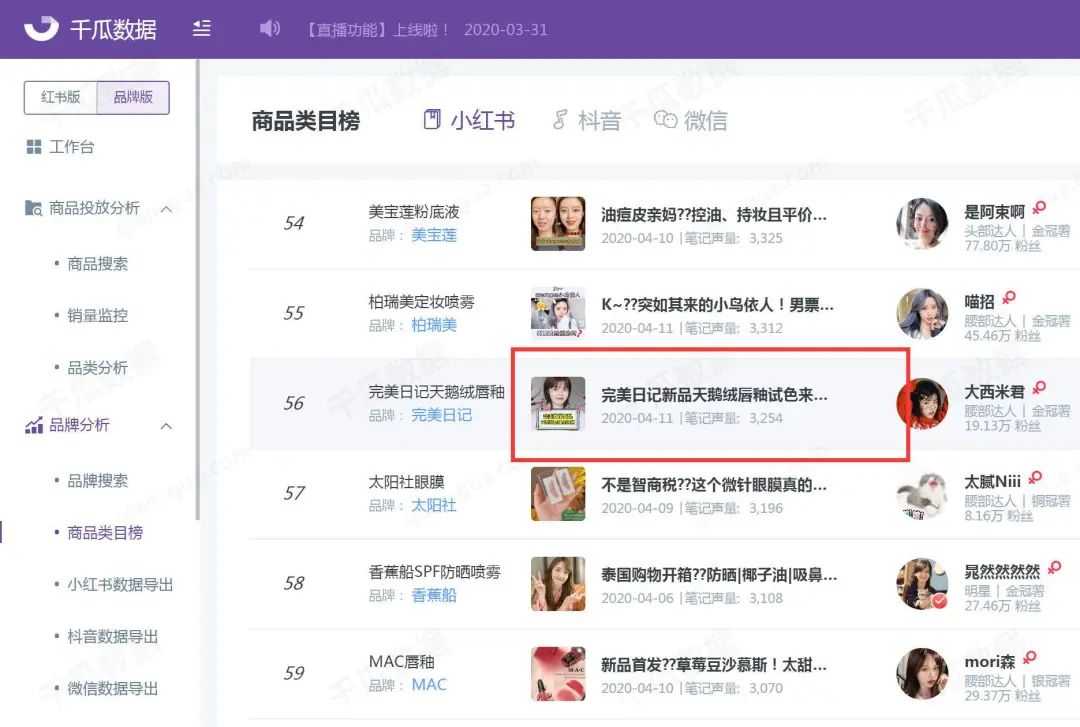Click 太腻Niii avatar
The width and height of the screenshot is (1080, 727).
coord(922,493)
